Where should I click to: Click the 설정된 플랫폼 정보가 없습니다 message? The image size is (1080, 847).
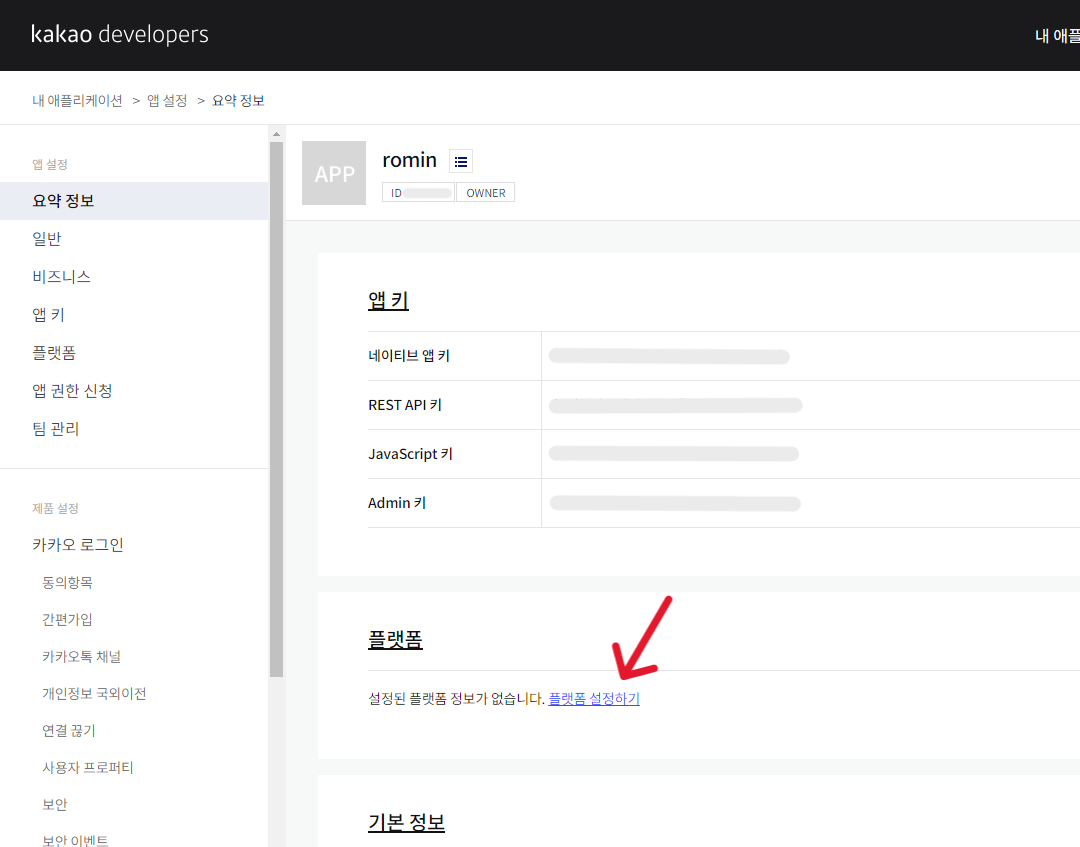pos(457,699)
